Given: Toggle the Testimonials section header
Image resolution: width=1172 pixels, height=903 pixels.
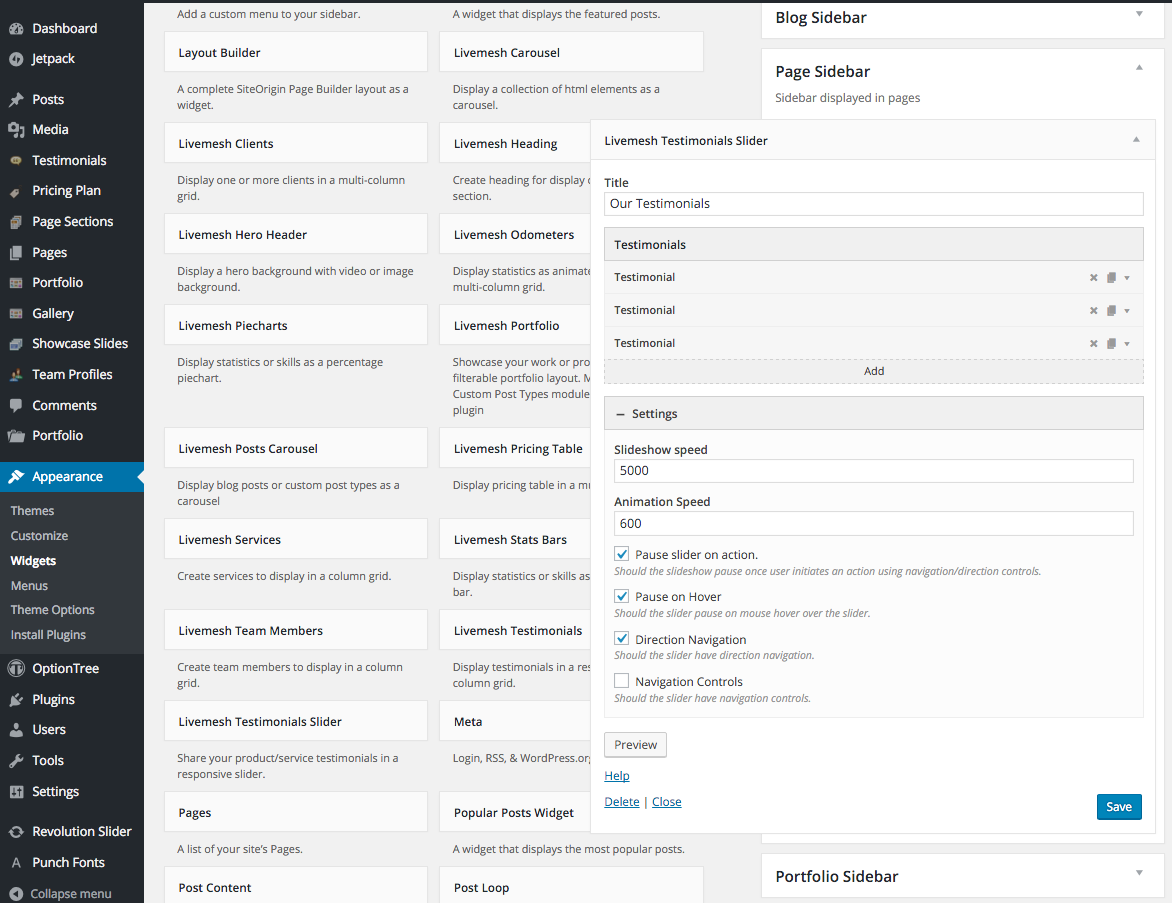Looking at the screenshot, I should [x=874, y=244].
